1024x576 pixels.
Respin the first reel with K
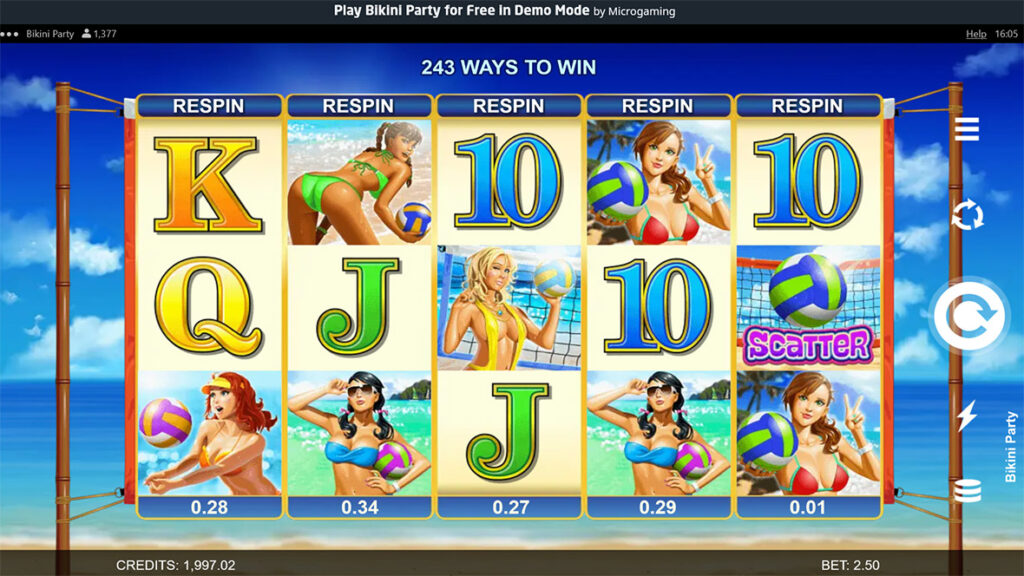pos(209,106)
